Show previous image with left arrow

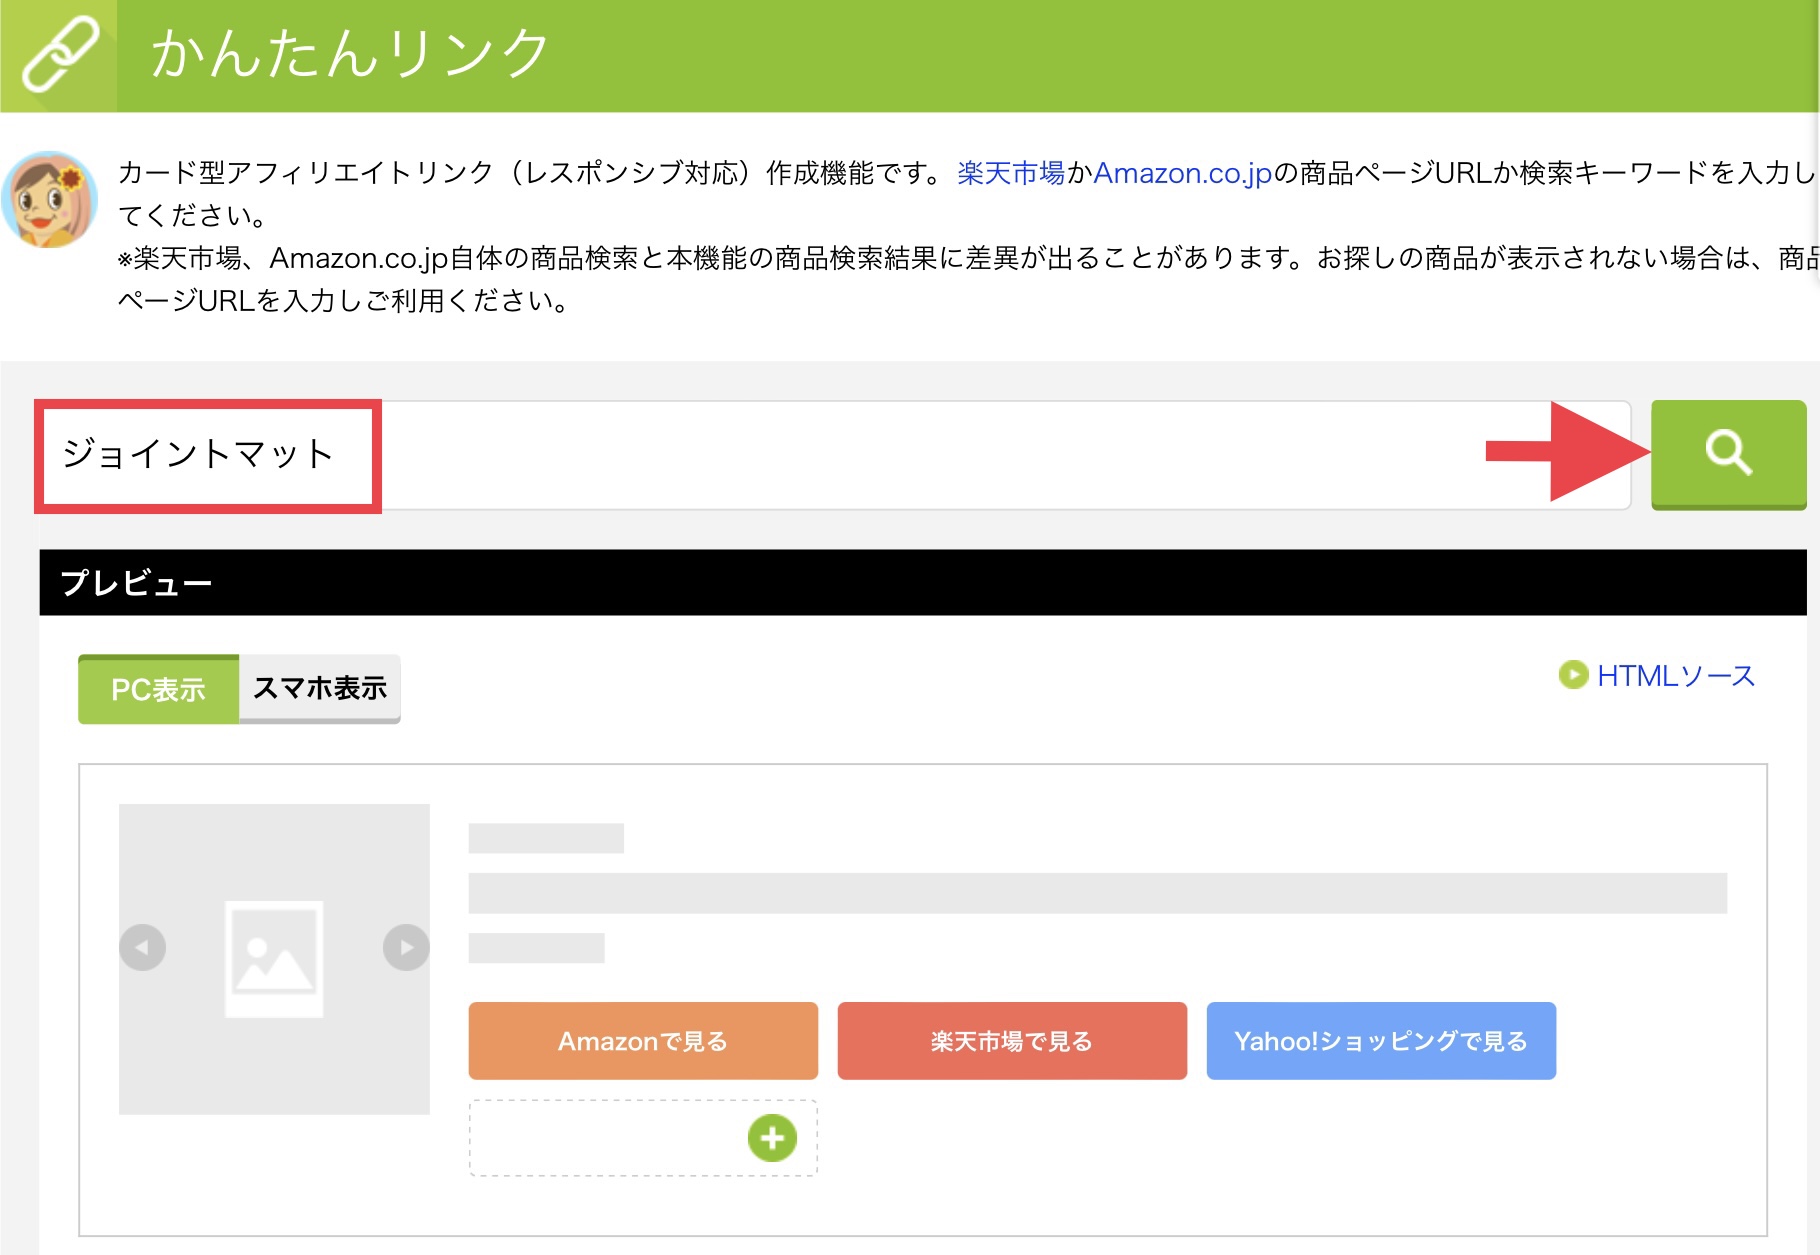142,947
